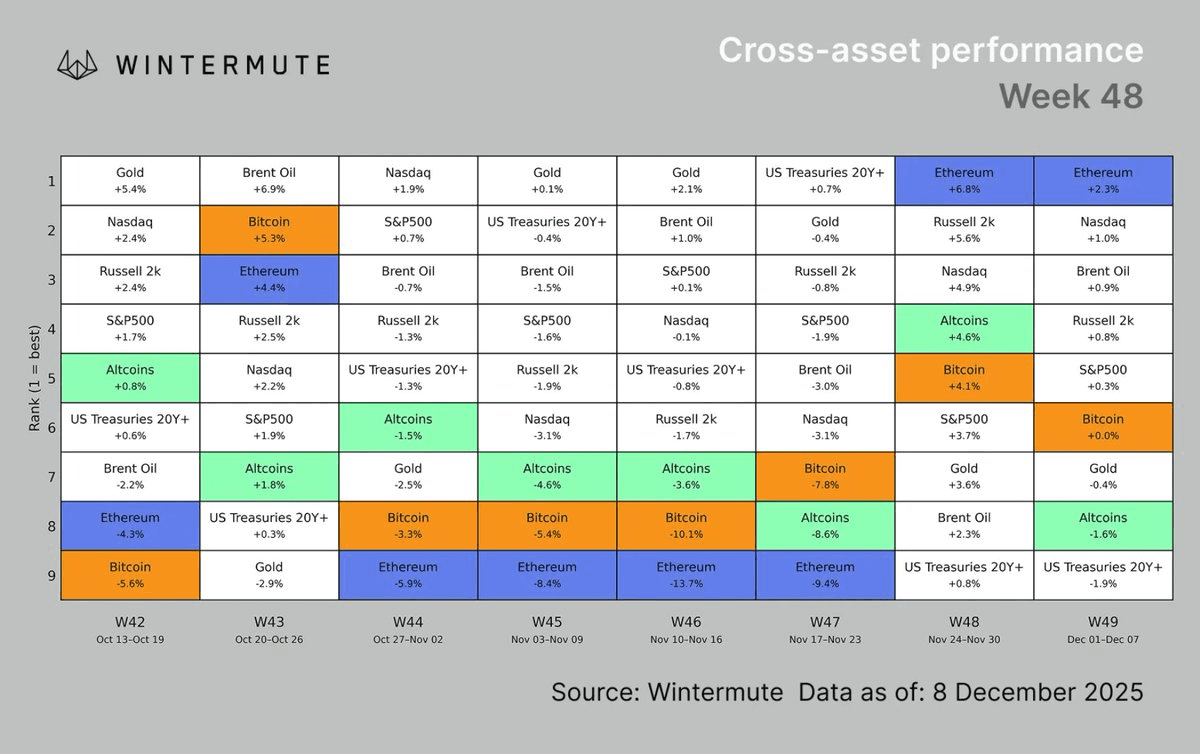
Task: Click the Brent Oil +6.9% cell
Action: (269, 181)
